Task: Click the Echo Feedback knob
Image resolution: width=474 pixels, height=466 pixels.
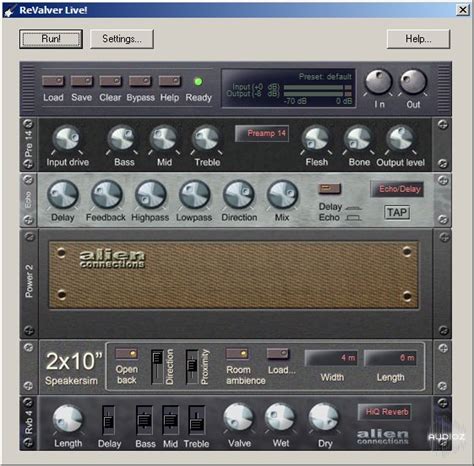Action: [x=106, y=195]
